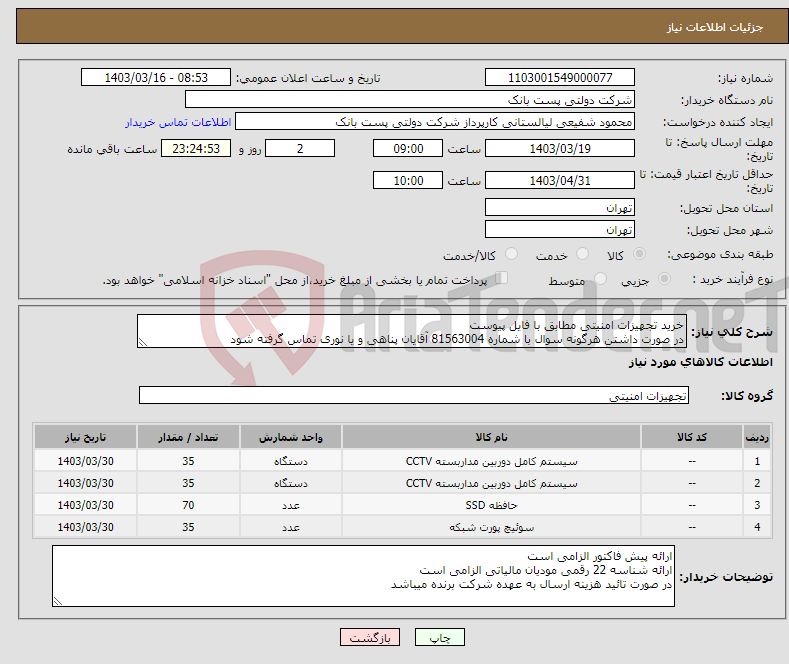This screenshot has width=789, height=664.
Task: Click the delivery city field تهران
Action: 560,229
